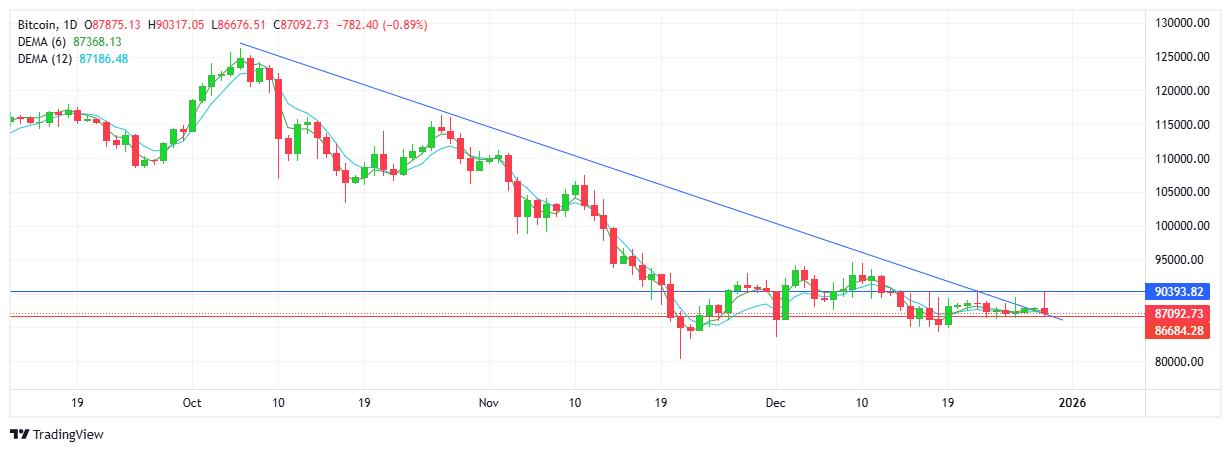Click the Dec label on time axis
The height and width of the screenshot is (452, 1231).
pyautogui.click(x=775, y=403)
